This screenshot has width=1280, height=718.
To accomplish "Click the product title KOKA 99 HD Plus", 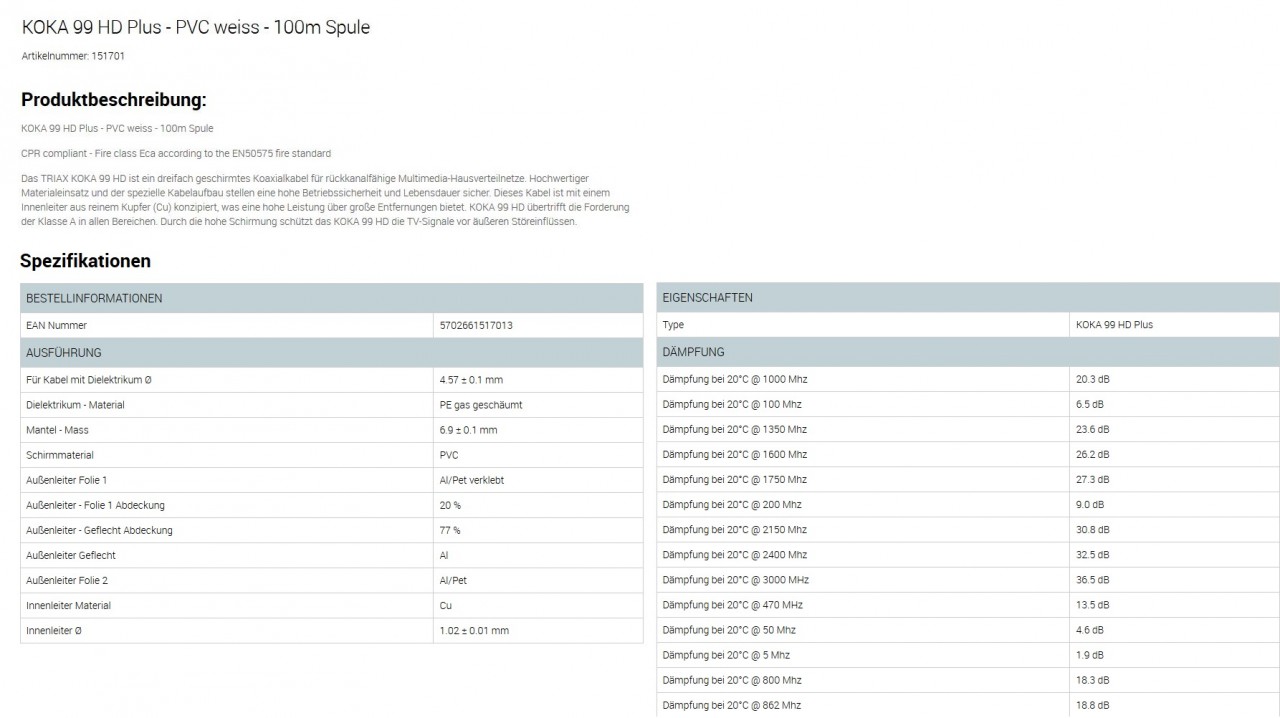I will (x=195, y=28).
